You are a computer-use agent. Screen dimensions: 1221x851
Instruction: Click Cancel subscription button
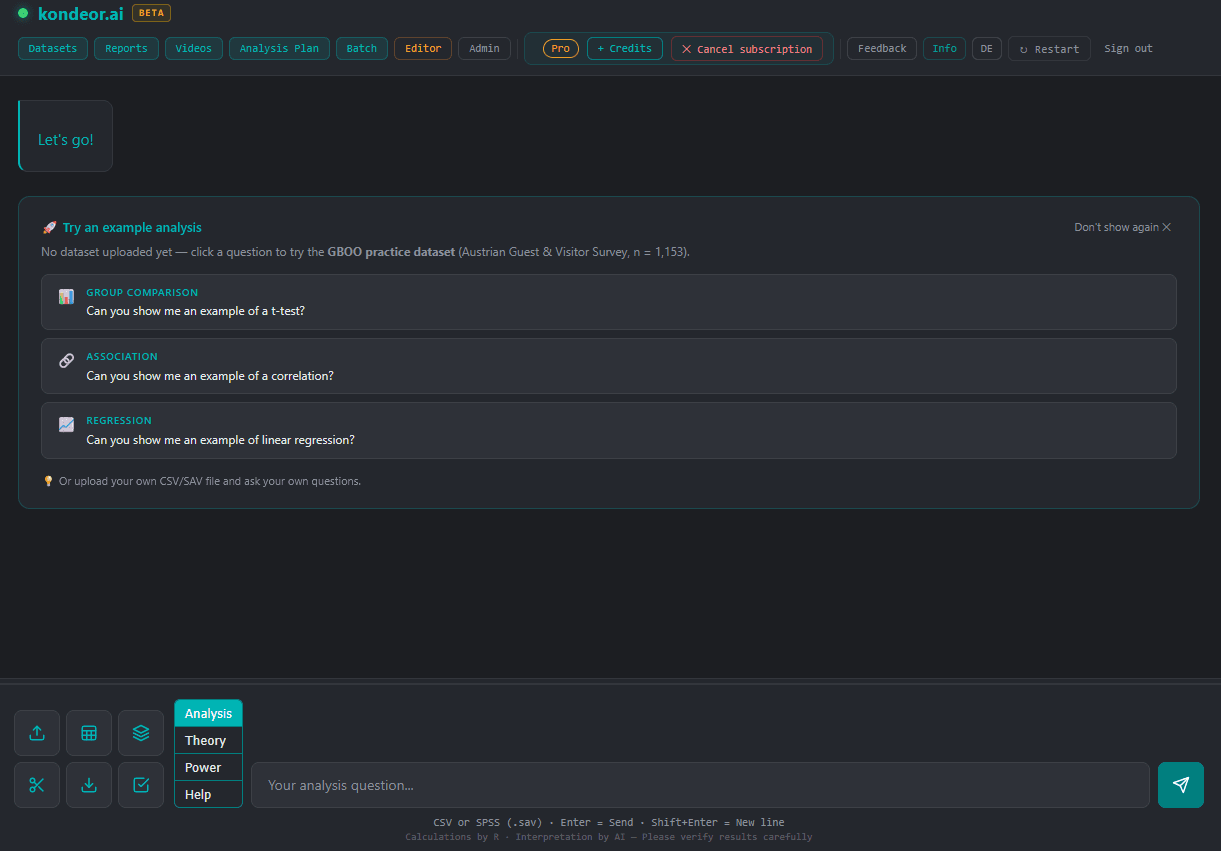pyautogui.click(x=747, y=49)
